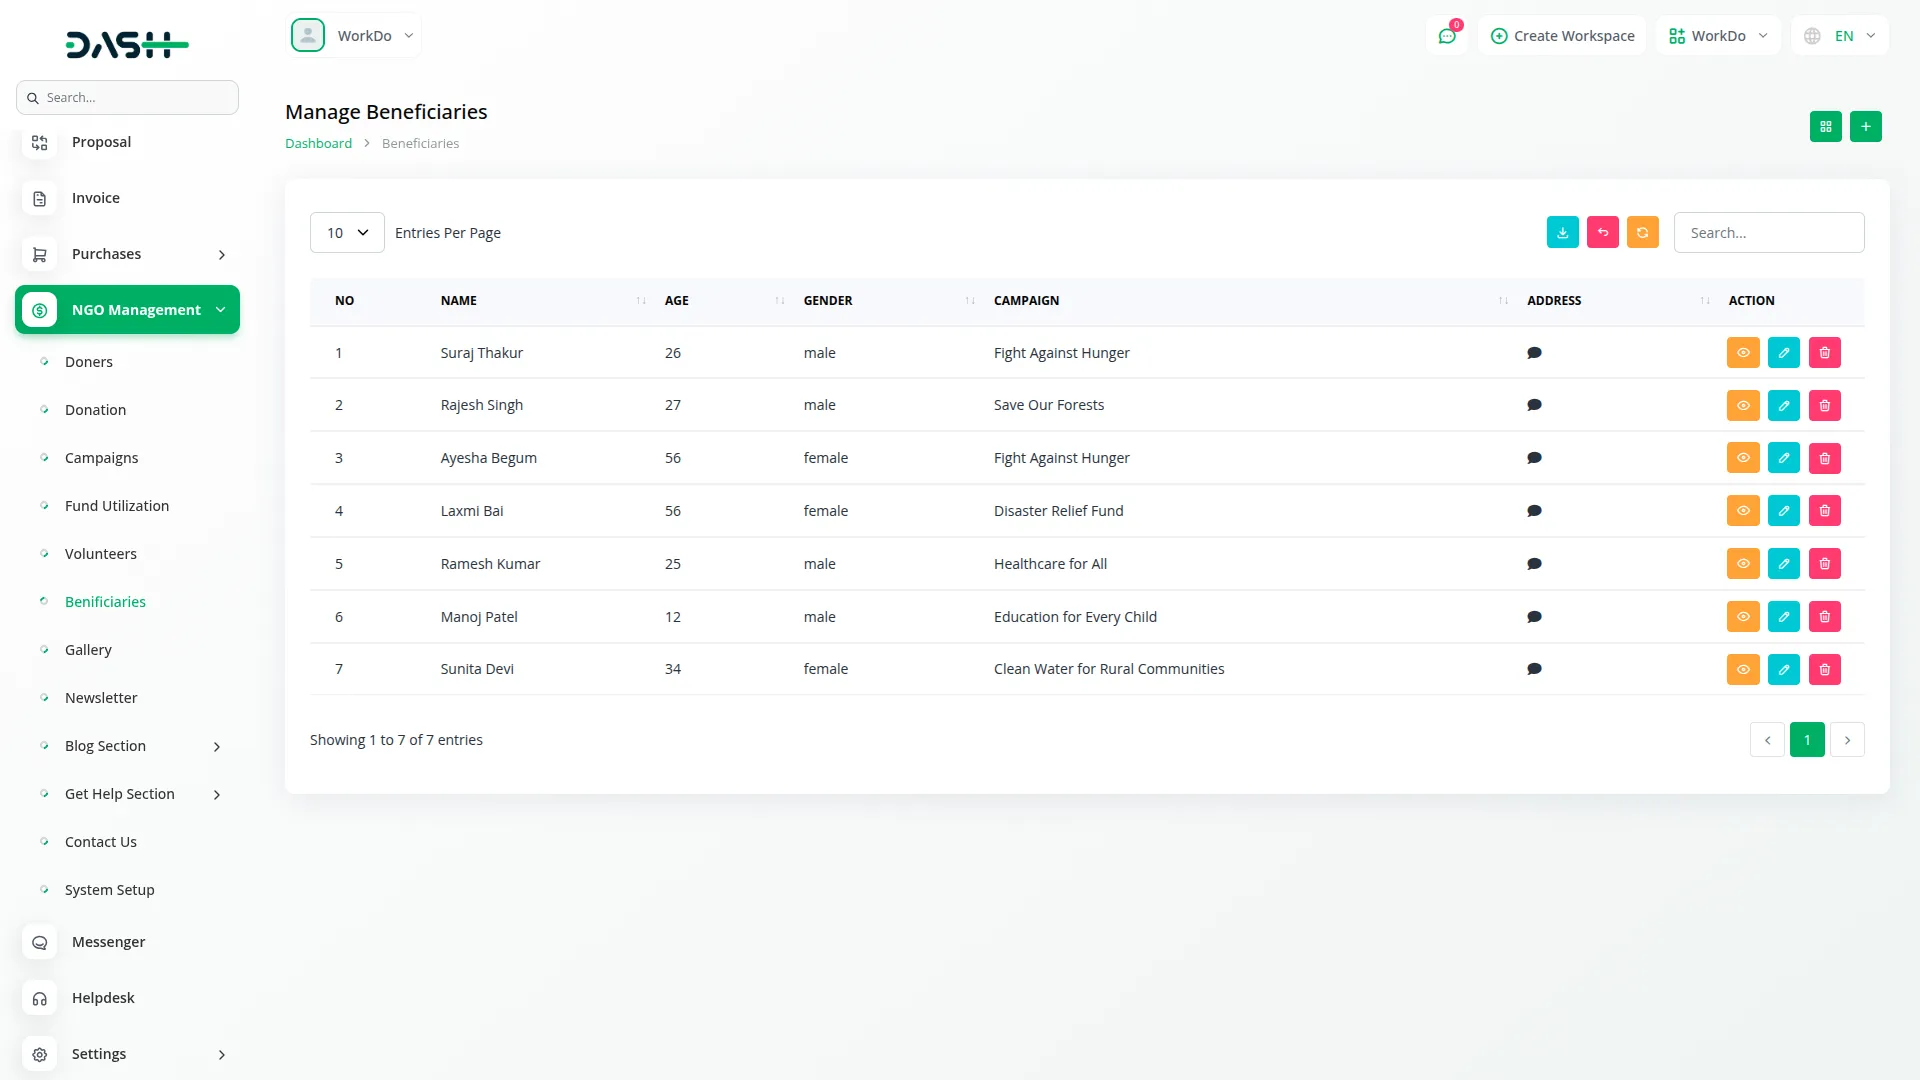Viewport: 1920px width, 1080px height.
Task: Select Volunteers from NGO Management menu
Action: coord(100,554)
